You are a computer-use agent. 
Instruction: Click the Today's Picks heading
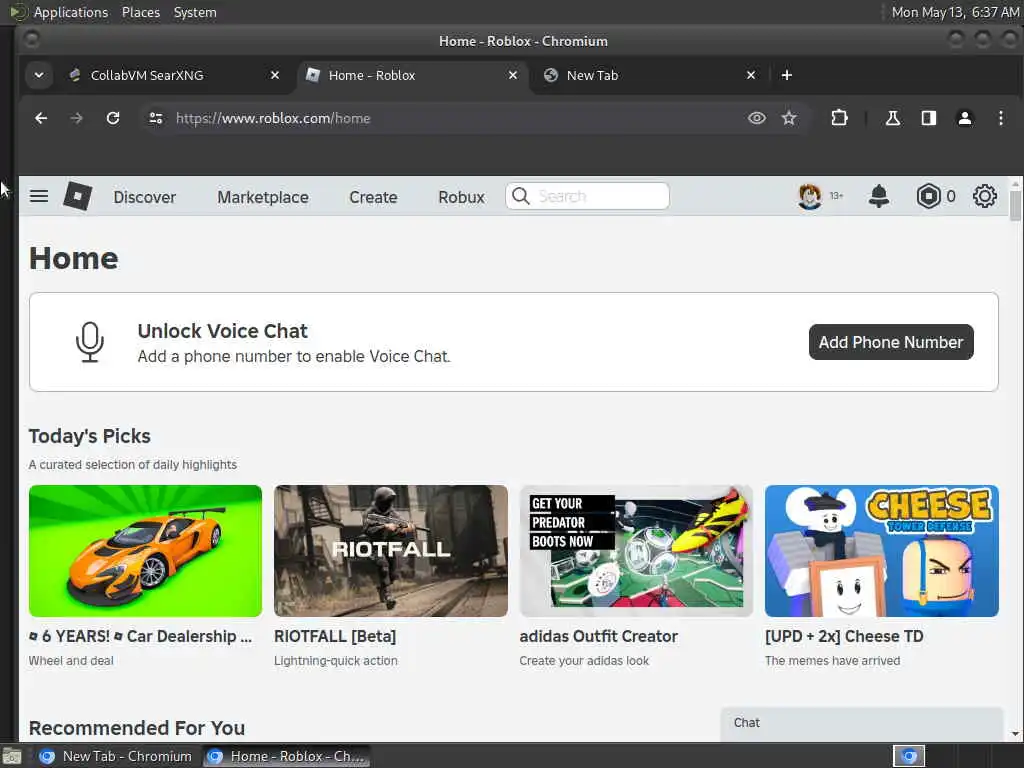click(x=89, y=436)
